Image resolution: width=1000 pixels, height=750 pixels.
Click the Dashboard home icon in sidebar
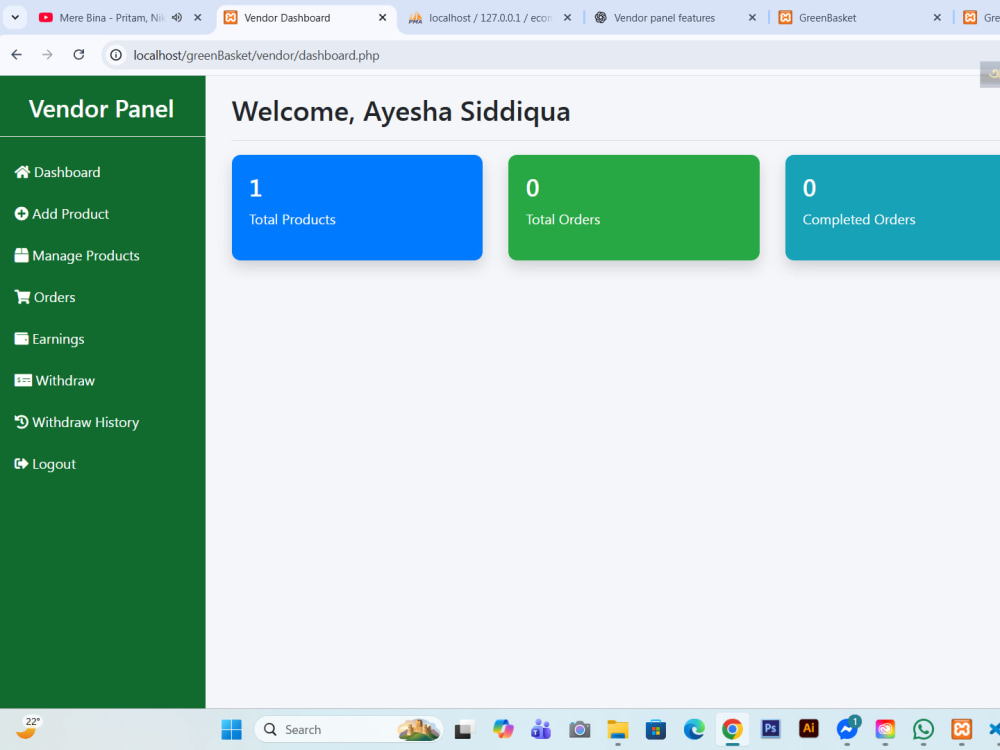(22, 172)
